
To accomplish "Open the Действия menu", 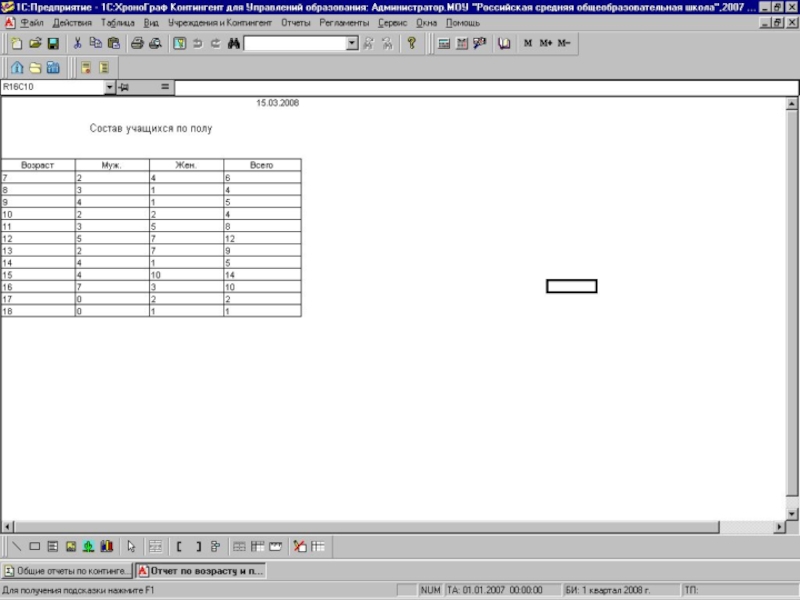I will click(x=72, y=23).
